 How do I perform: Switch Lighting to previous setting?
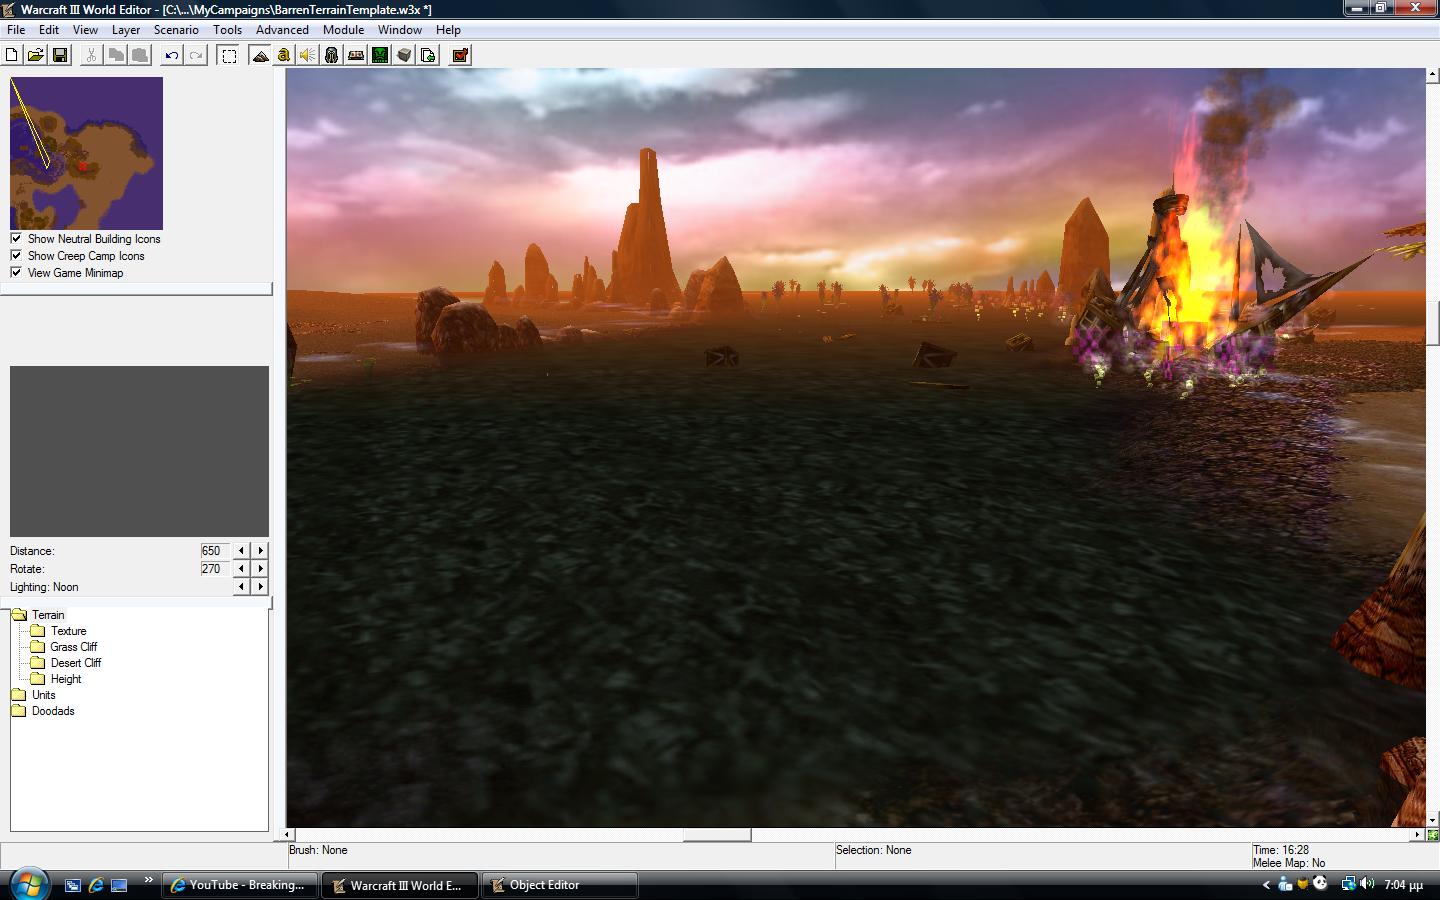point(241,587)
